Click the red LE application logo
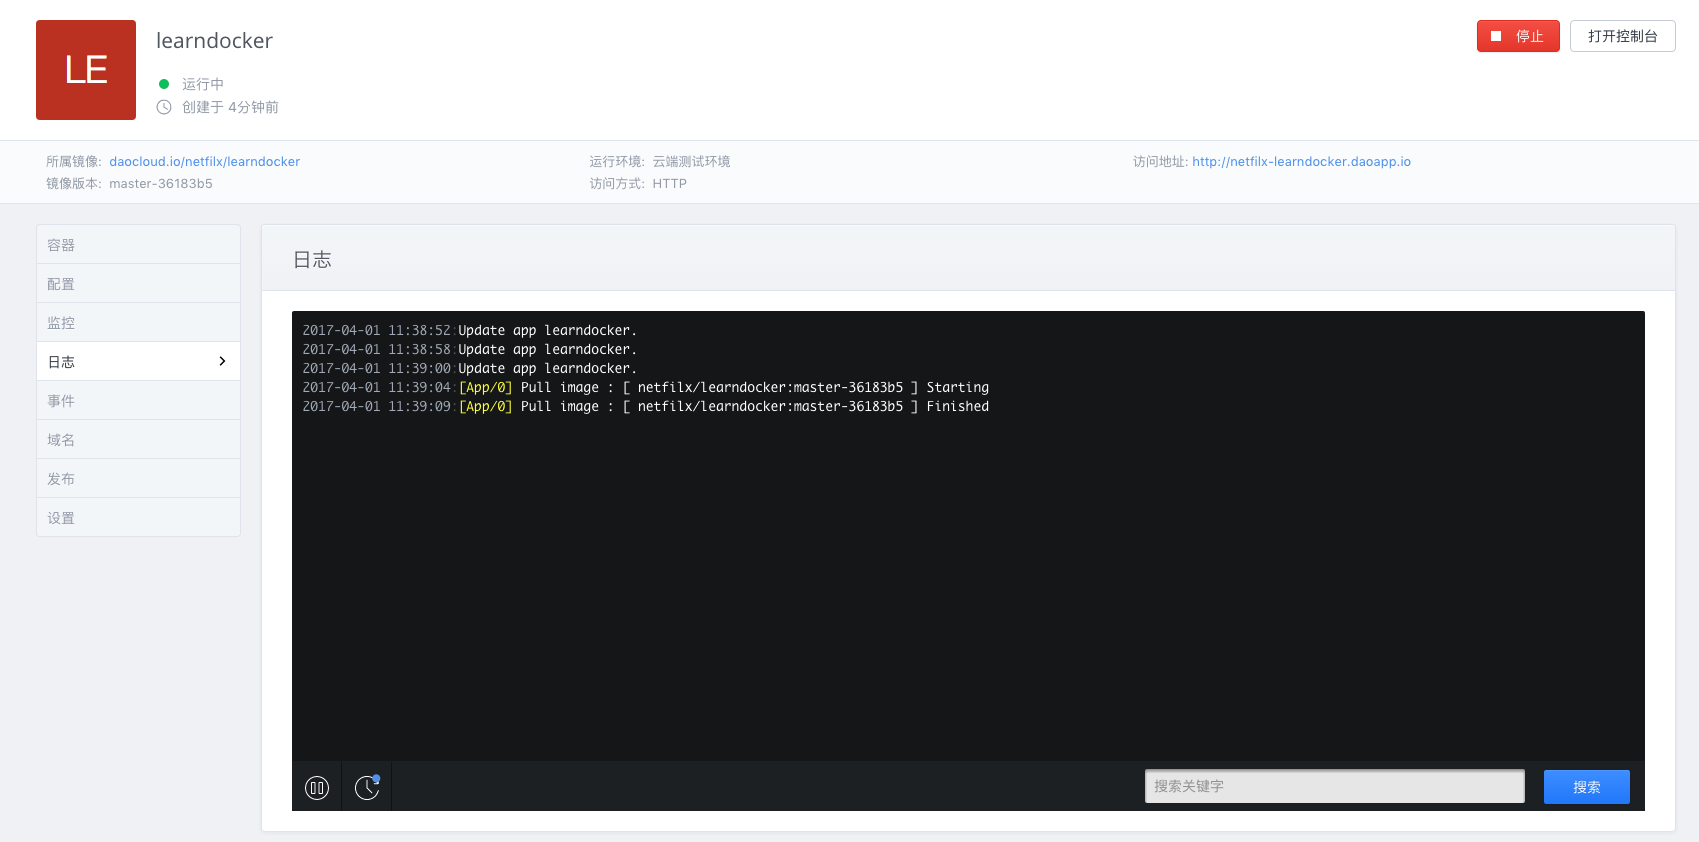 coord(86,70)
